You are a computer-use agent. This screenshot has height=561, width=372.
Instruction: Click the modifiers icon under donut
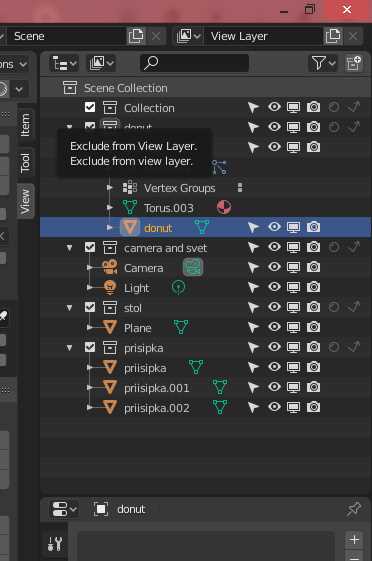pyautogui.click(x=219, y=167)
